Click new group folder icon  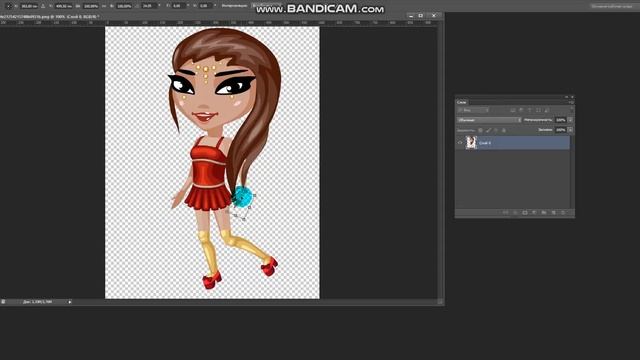click(x=544, y=213)
